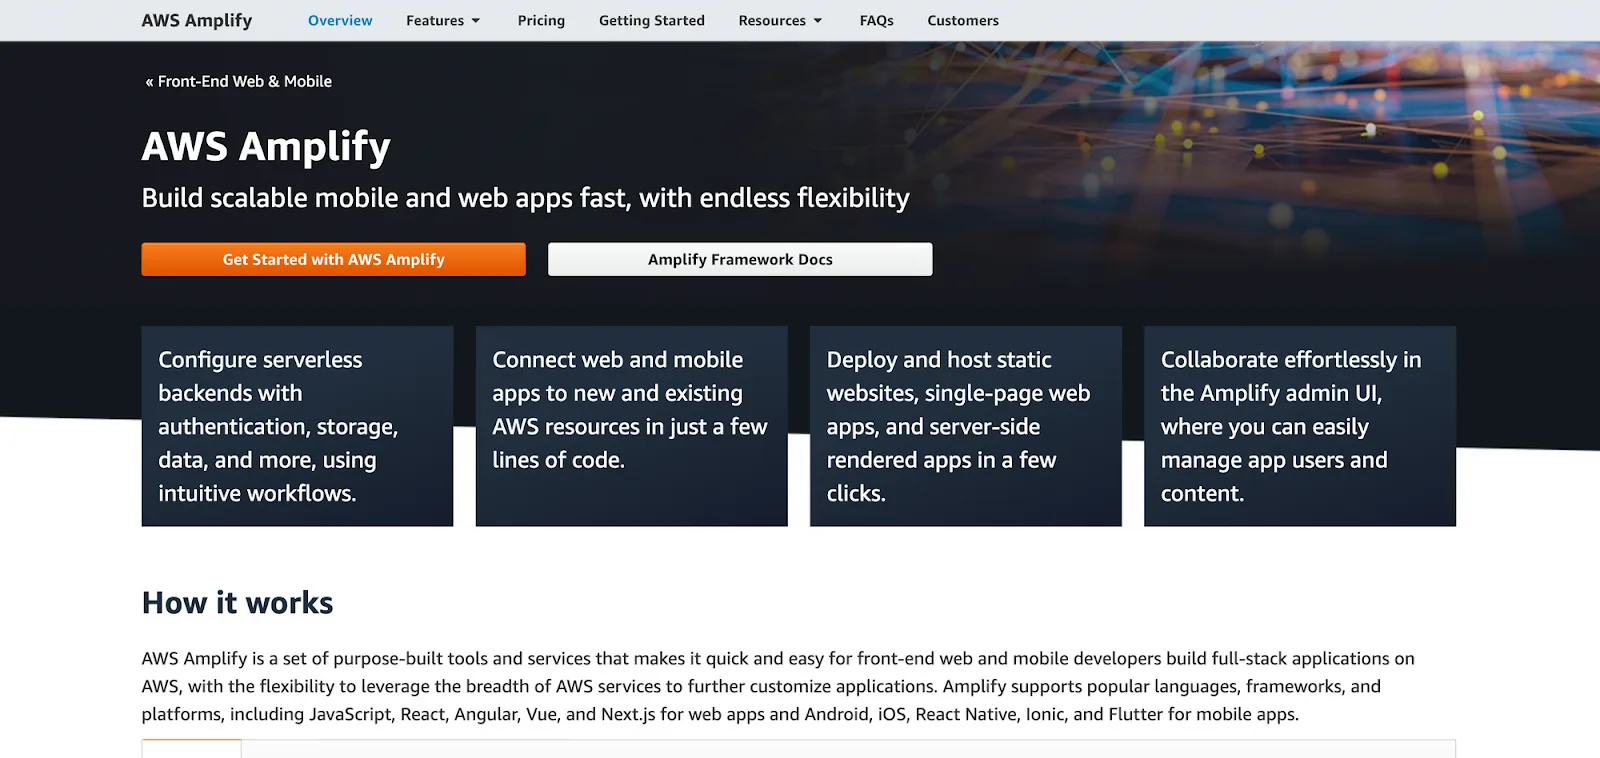Click Get Started with AWS Amplify button

point(334,259)
